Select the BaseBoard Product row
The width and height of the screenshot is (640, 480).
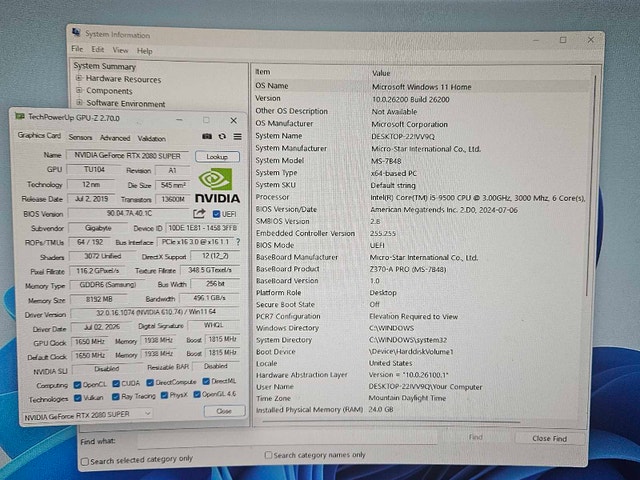422,269
